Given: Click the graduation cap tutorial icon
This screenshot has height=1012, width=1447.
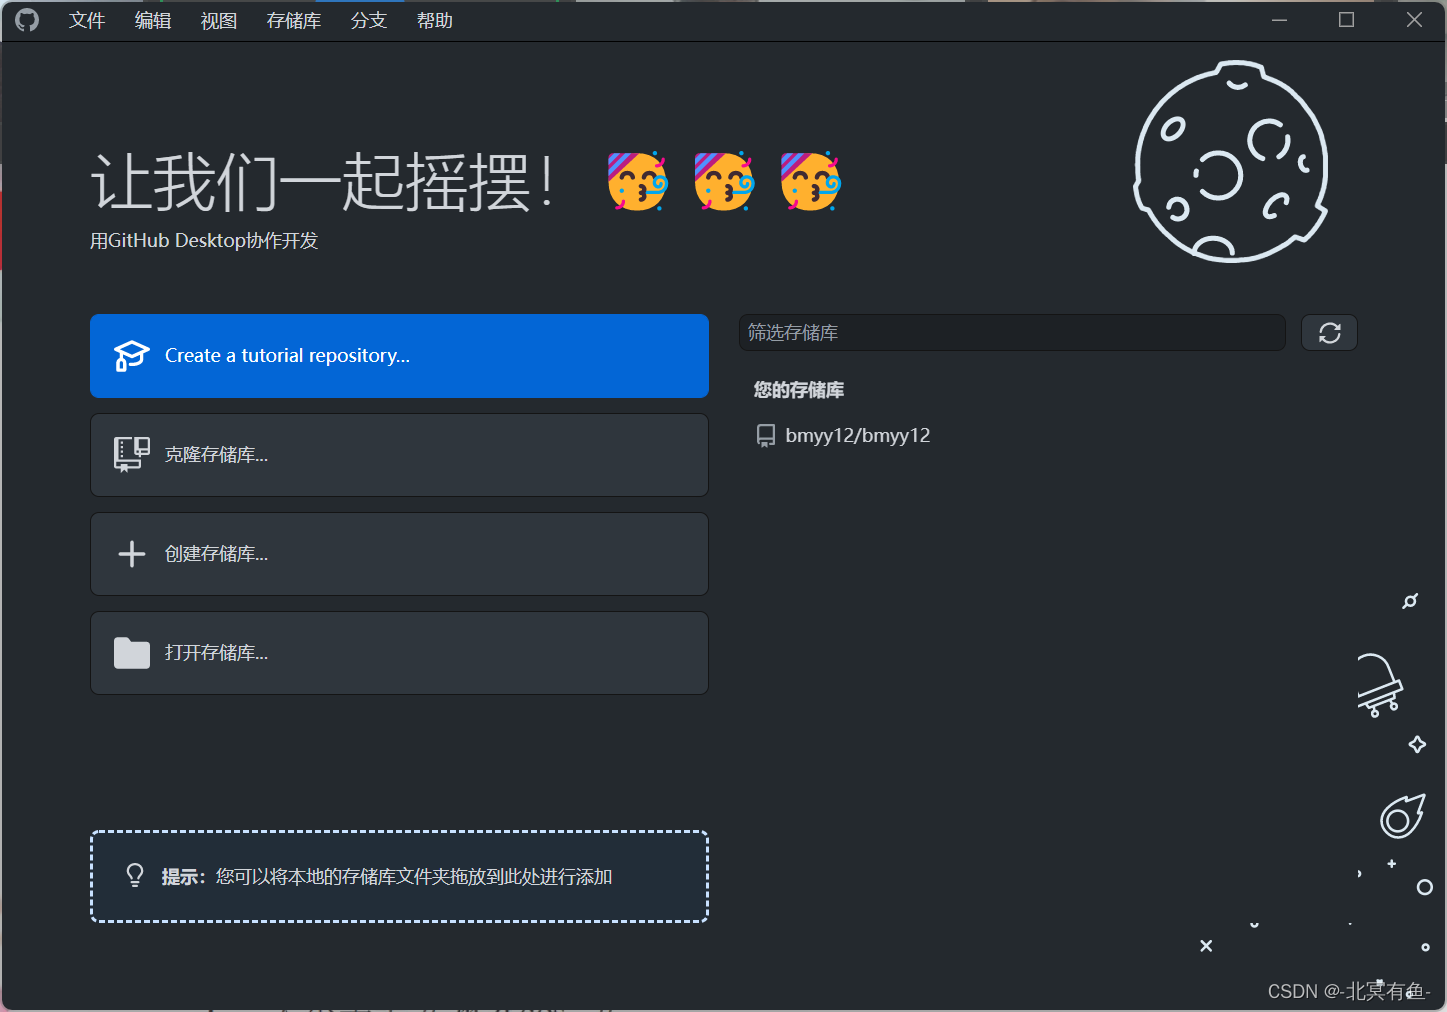Looking at the screenshot, I should click(x=131, y=356).
